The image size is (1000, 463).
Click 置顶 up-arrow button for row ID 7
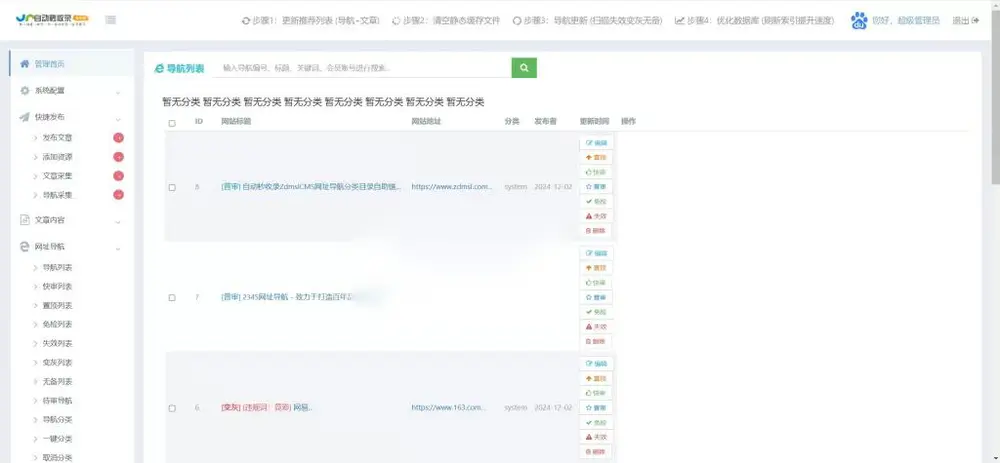(596, 268)
